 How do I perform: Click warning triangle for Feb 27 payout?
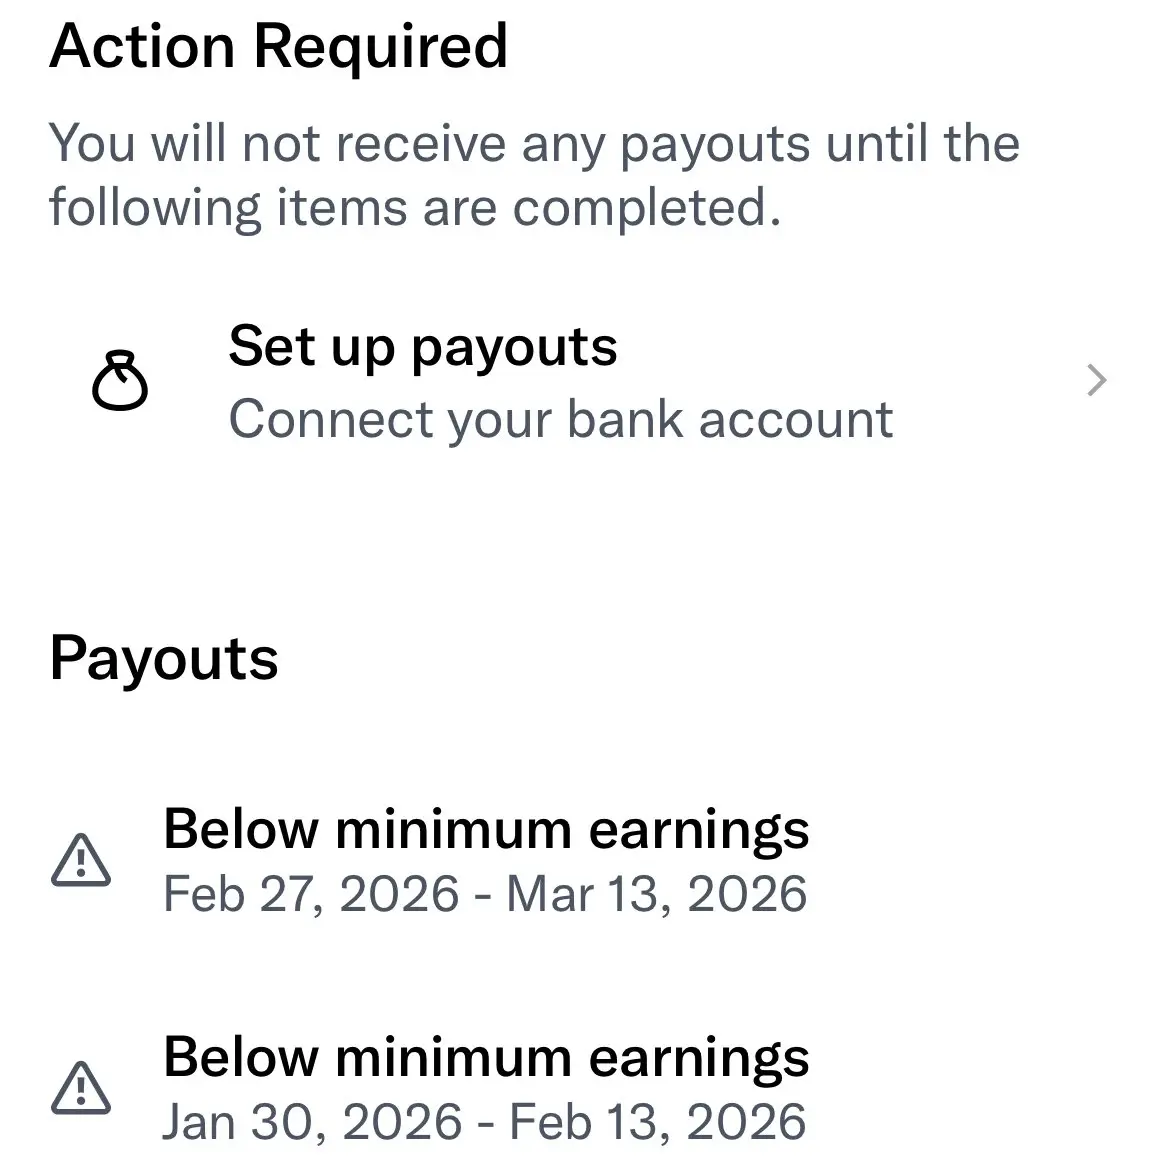[x=81, y=860]
